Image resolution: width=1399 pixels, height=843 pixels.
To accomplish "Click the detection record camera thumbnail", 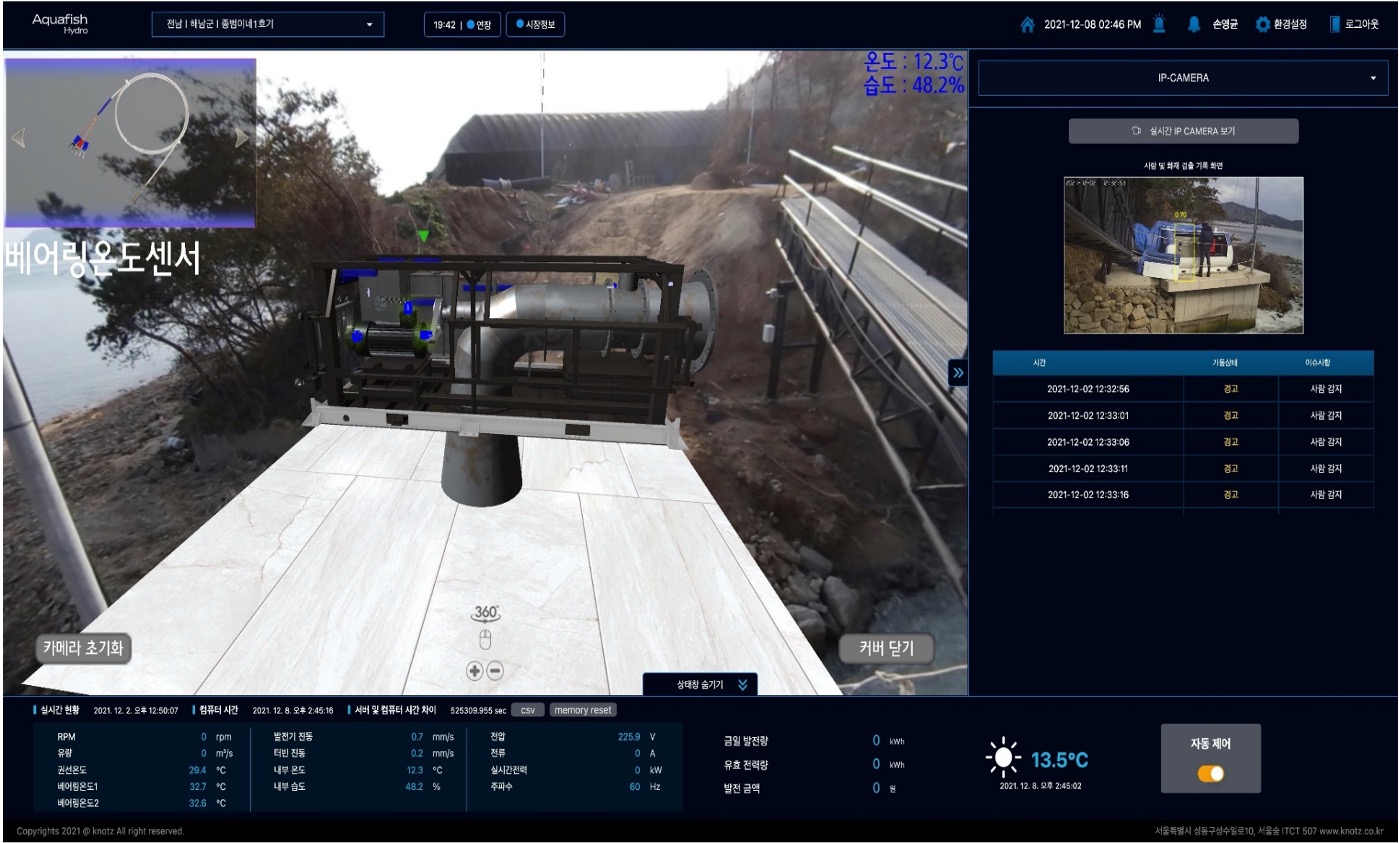I will pos(1183,255).
